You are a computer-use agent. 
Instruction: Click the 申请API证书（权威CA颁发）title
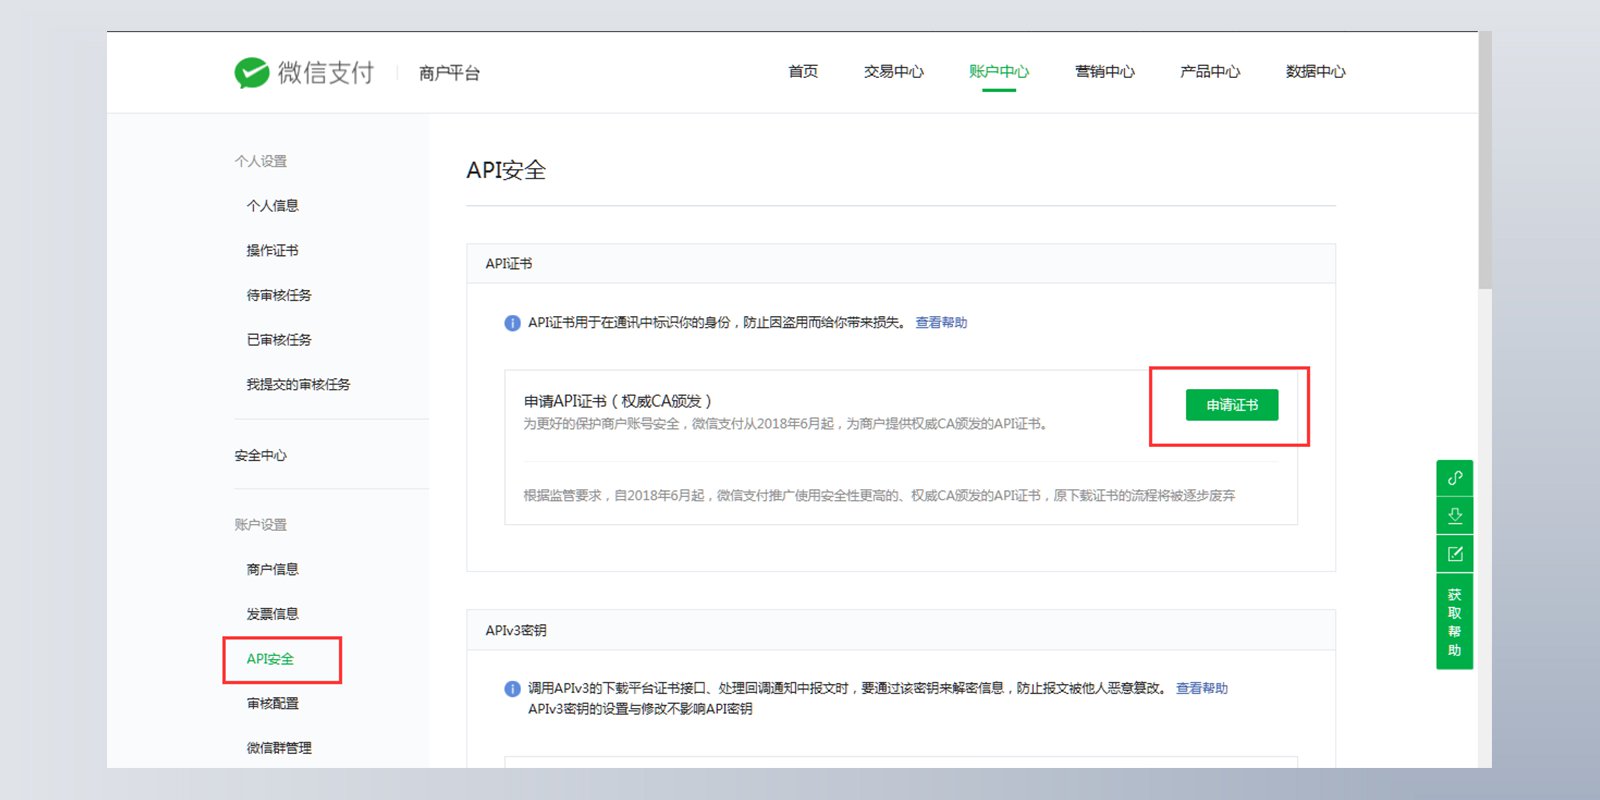click(618, 401)
